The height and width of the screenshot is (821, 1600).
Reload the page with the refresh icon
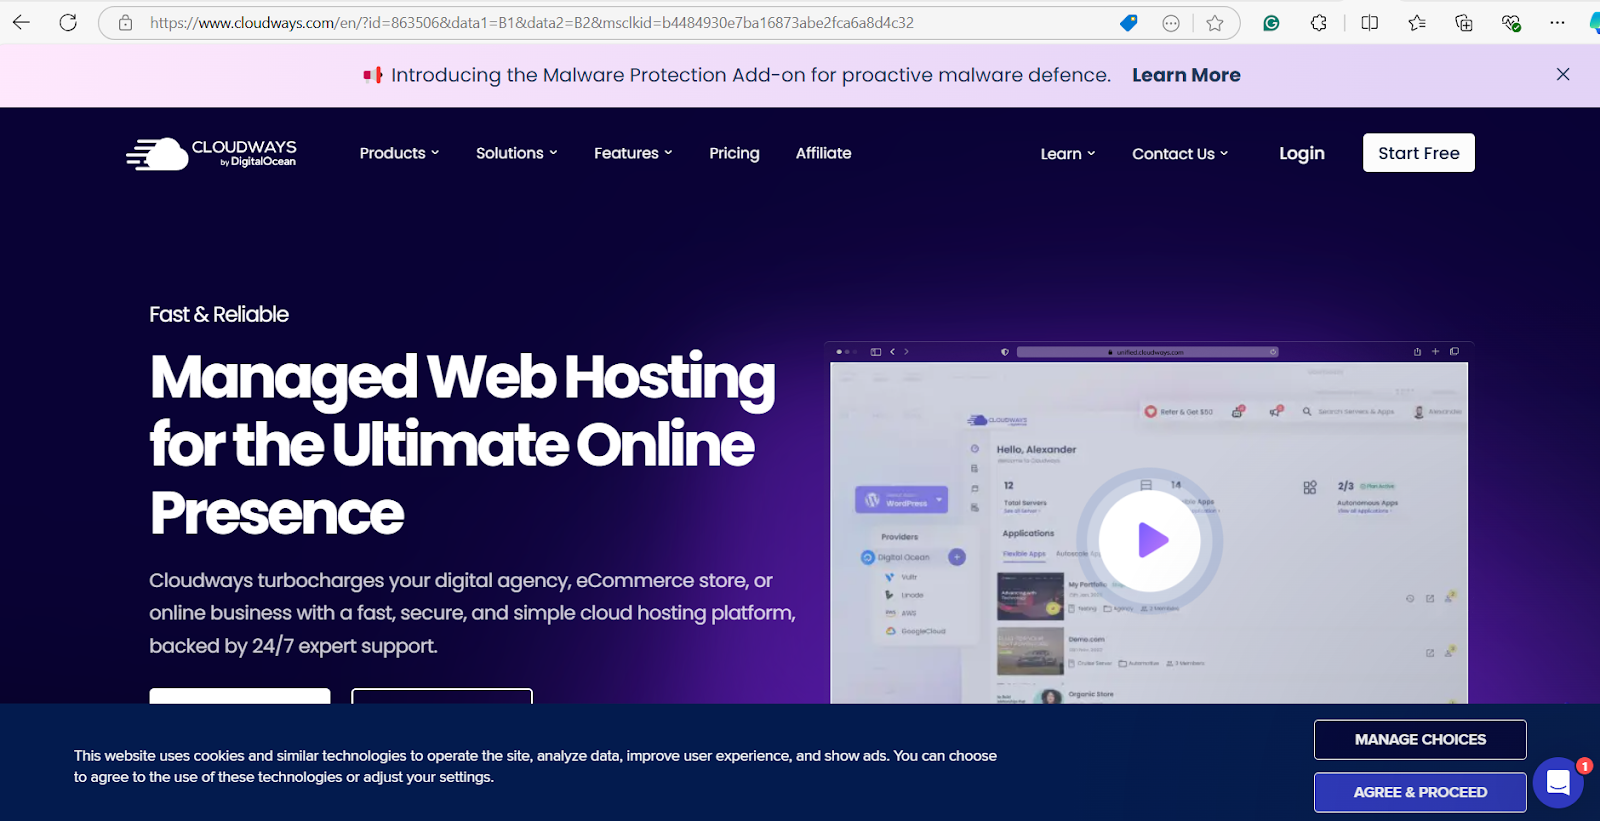pos(68,22)
